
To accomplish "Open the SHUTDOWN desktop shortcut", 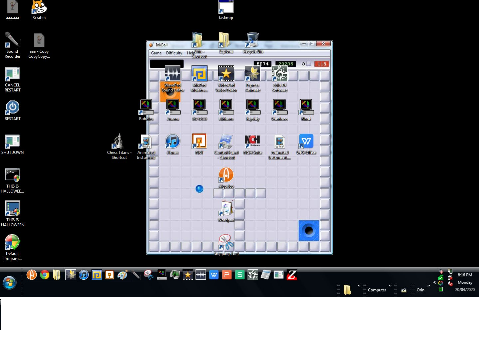I will coord(12,144).
